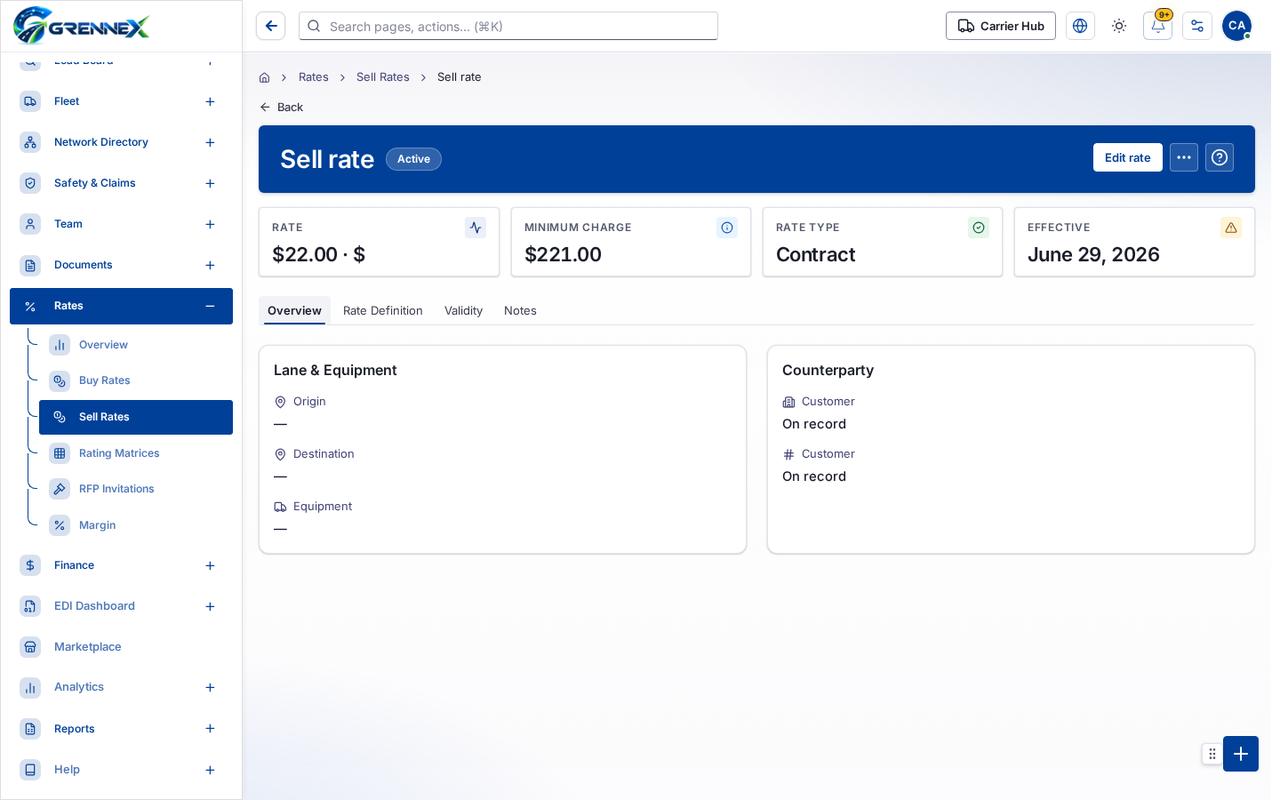This screenshot has height=800, width=1280.
Task: Click the back arrow button in top bar
Action: (x=271, y=26)
